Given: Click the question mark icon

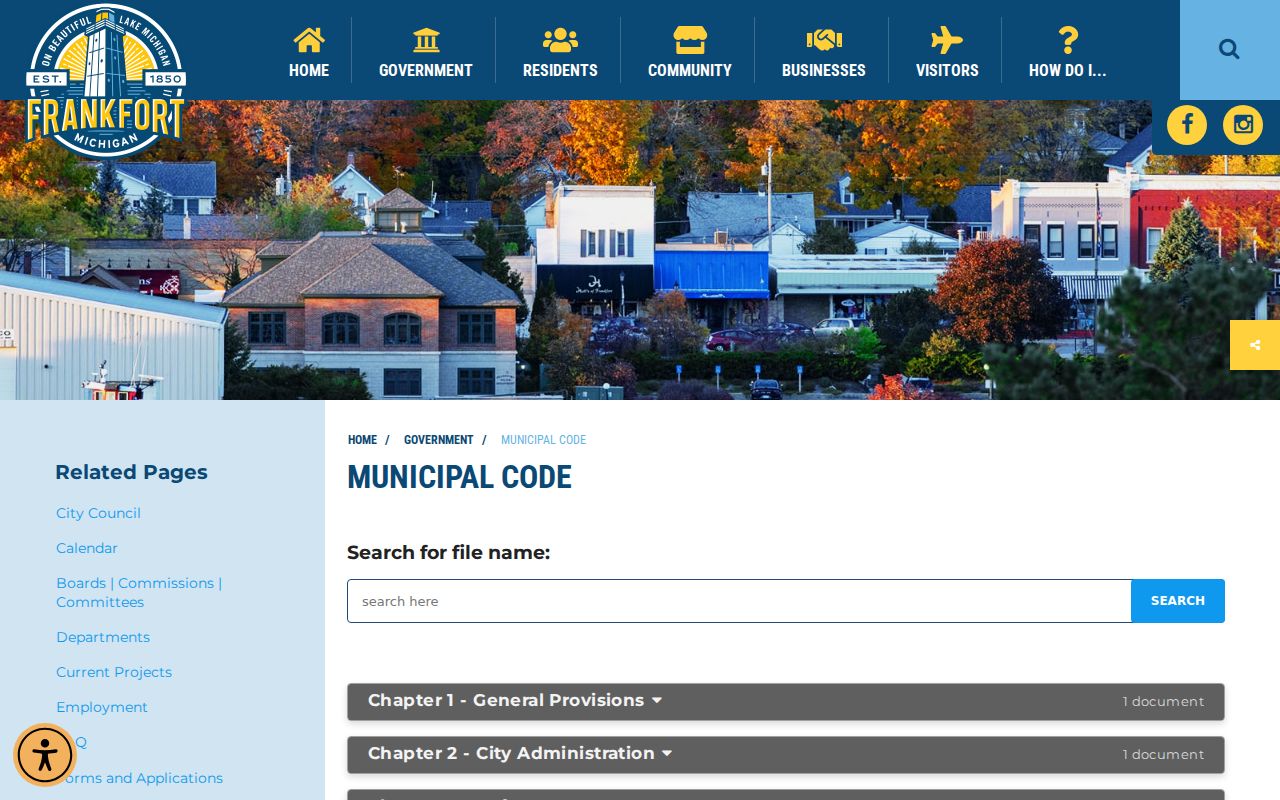Looking at the screenshot, I should pos(1068,40).
